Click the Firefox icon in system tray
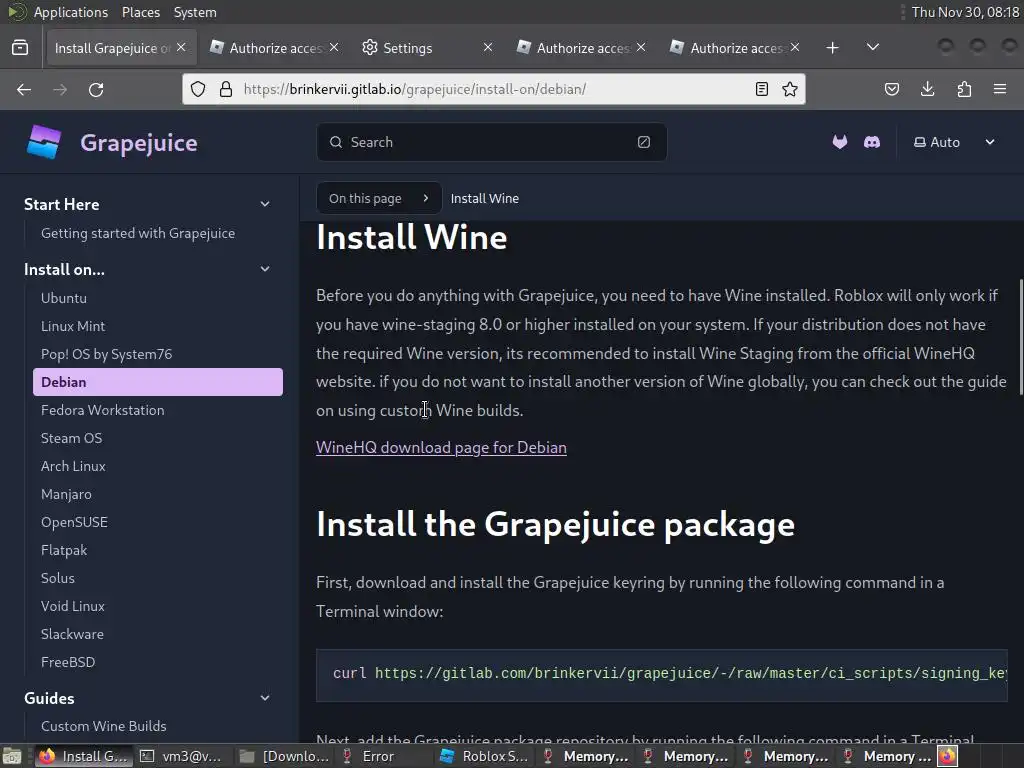 tap(948, 756)
